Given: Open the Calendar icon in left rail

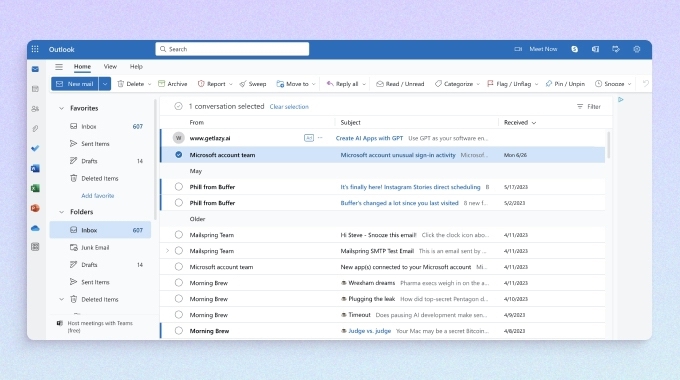Looking at the screenshot, I should pos(35,89).
